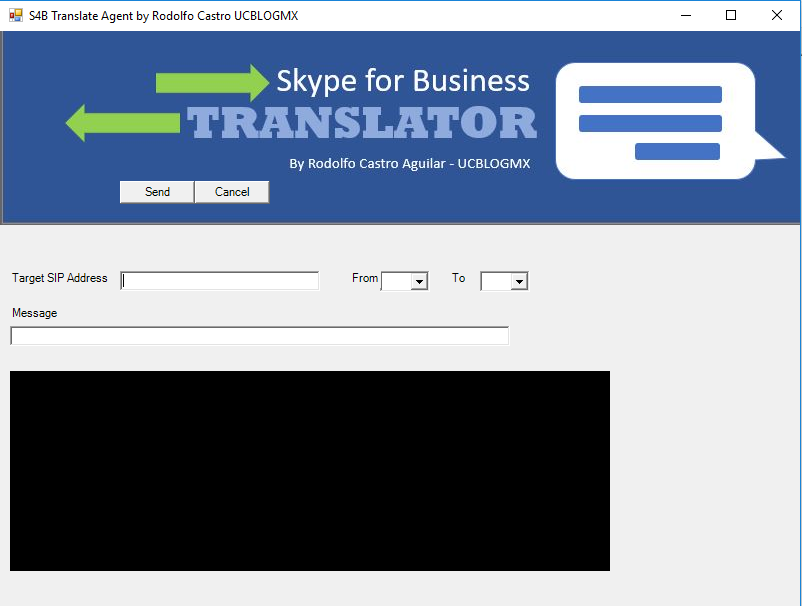
Task: Click the Rodolfo Castro Aguilar author credit
Action: [x=409, y=163]
